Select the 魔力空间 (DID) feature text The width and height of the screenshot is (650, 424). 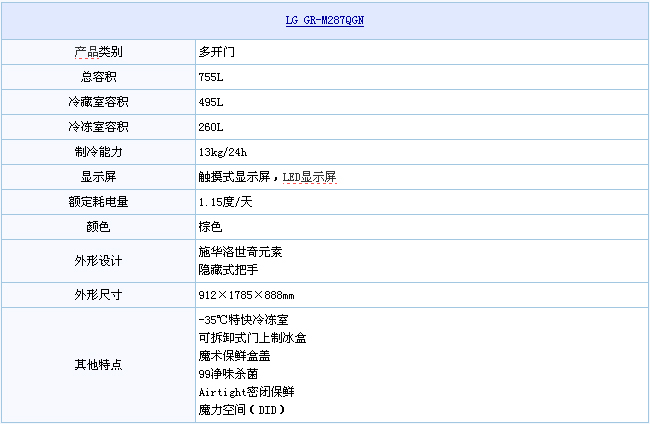[245, 410]
